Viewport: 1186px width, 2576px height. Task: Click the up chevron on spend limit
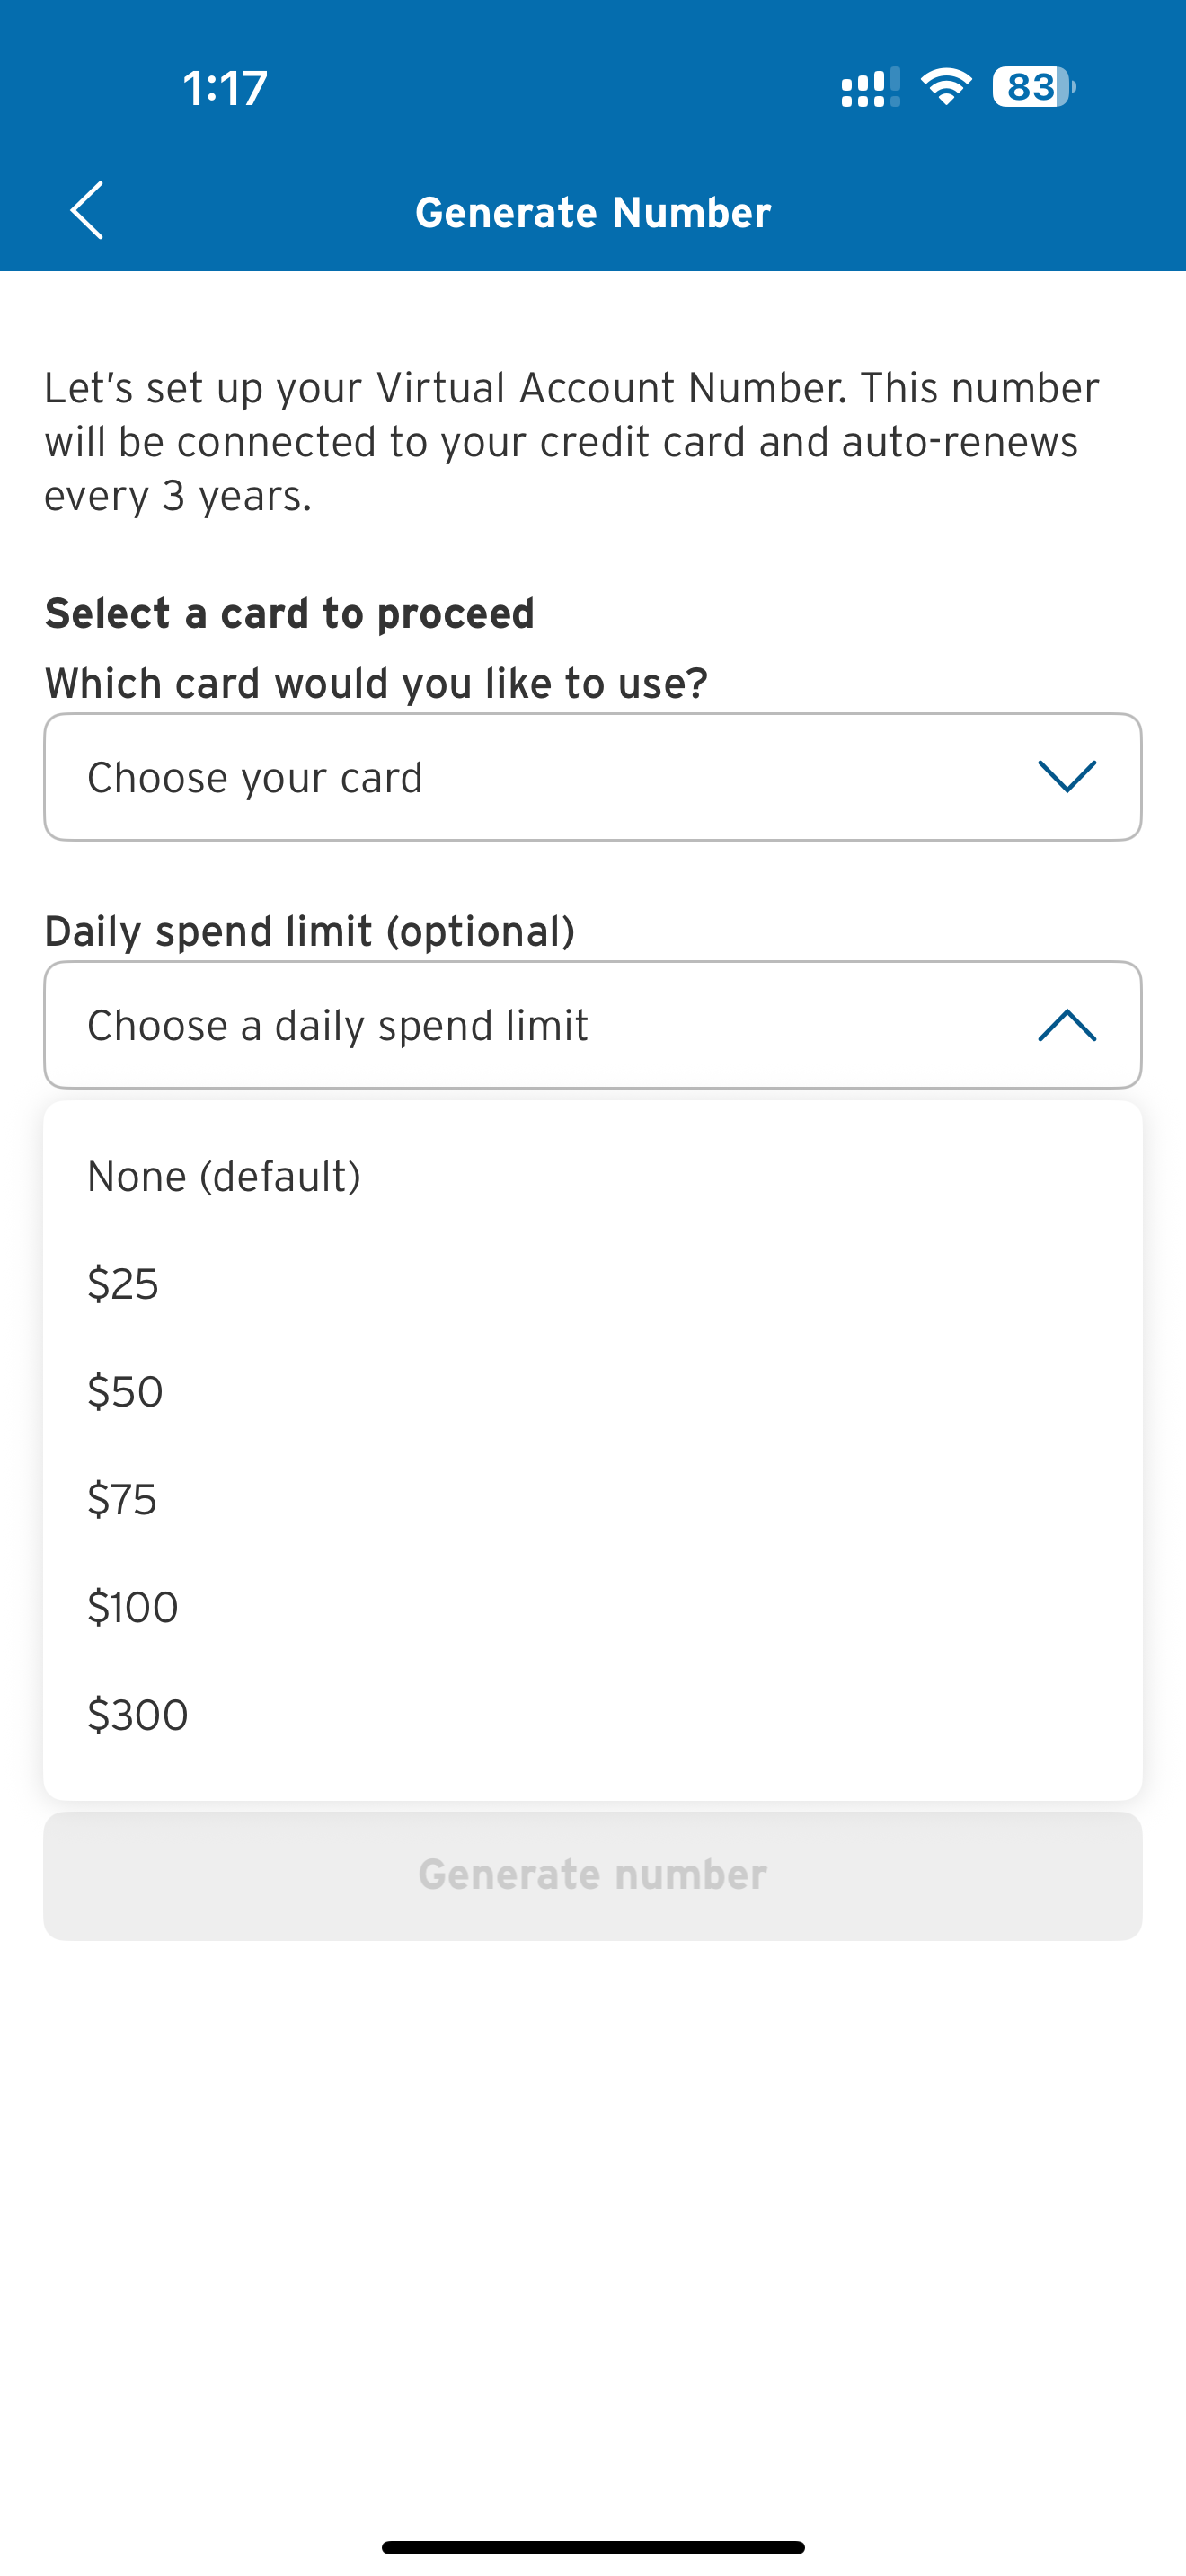[x=1067, y=1025]
